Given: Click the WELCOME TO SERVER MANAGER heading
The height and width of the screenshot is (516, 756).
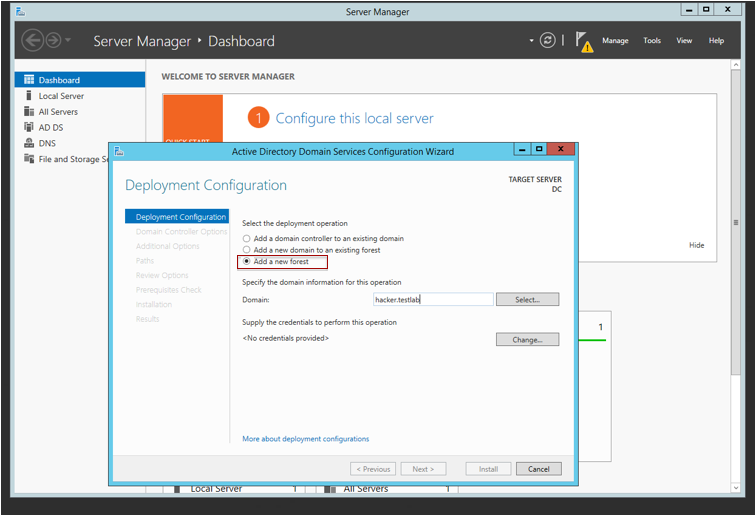Looking at the screenshot, I should point(228,76).
